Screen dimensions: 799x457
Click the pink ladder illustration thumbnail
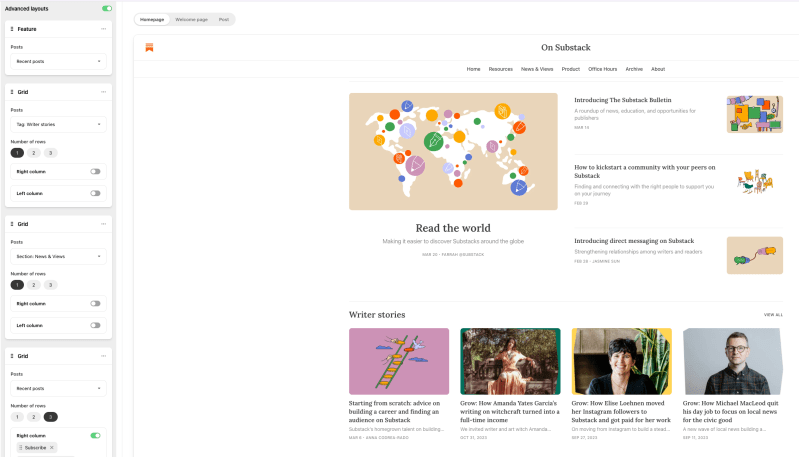[399, 361]
